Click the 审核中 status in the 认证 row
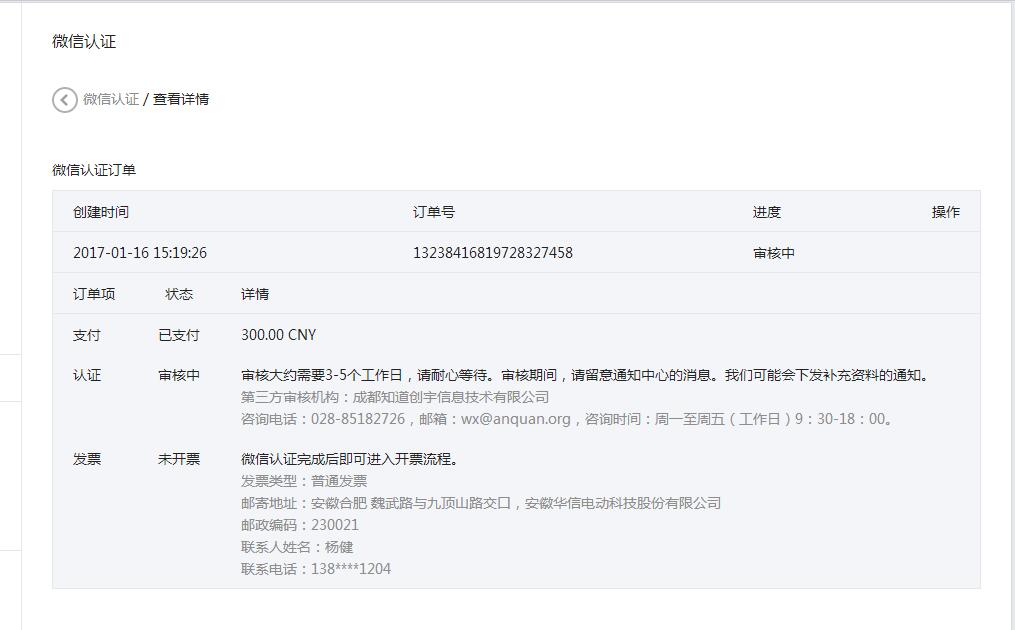Screen dimensions: 1015x630 179,375
